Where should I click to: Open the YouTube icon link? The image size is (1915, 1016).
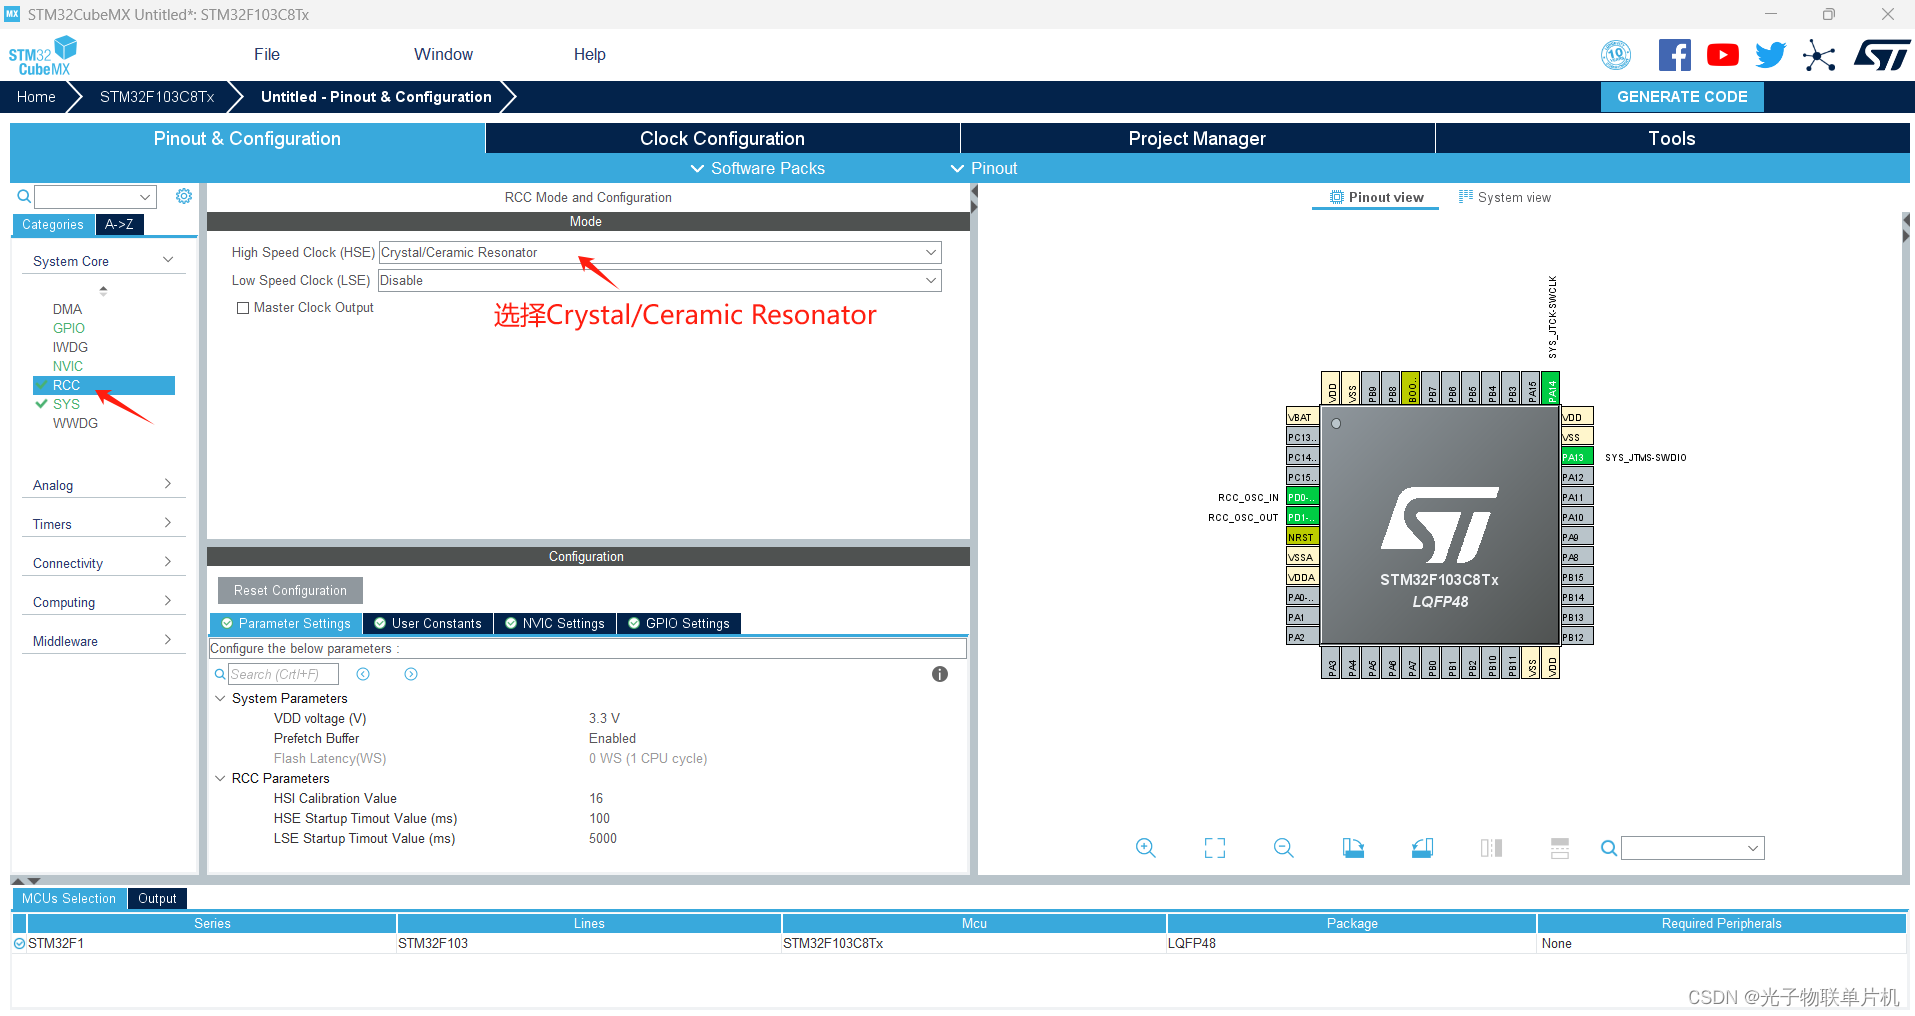pyautogui.click(x=1722, y=55)
